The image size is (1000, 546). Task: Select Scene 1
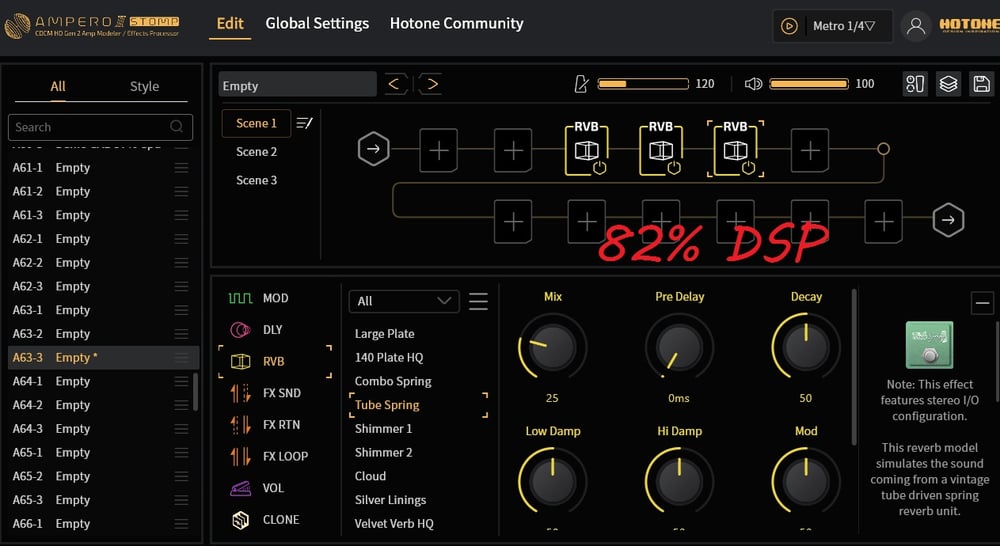tap(256, 123)
